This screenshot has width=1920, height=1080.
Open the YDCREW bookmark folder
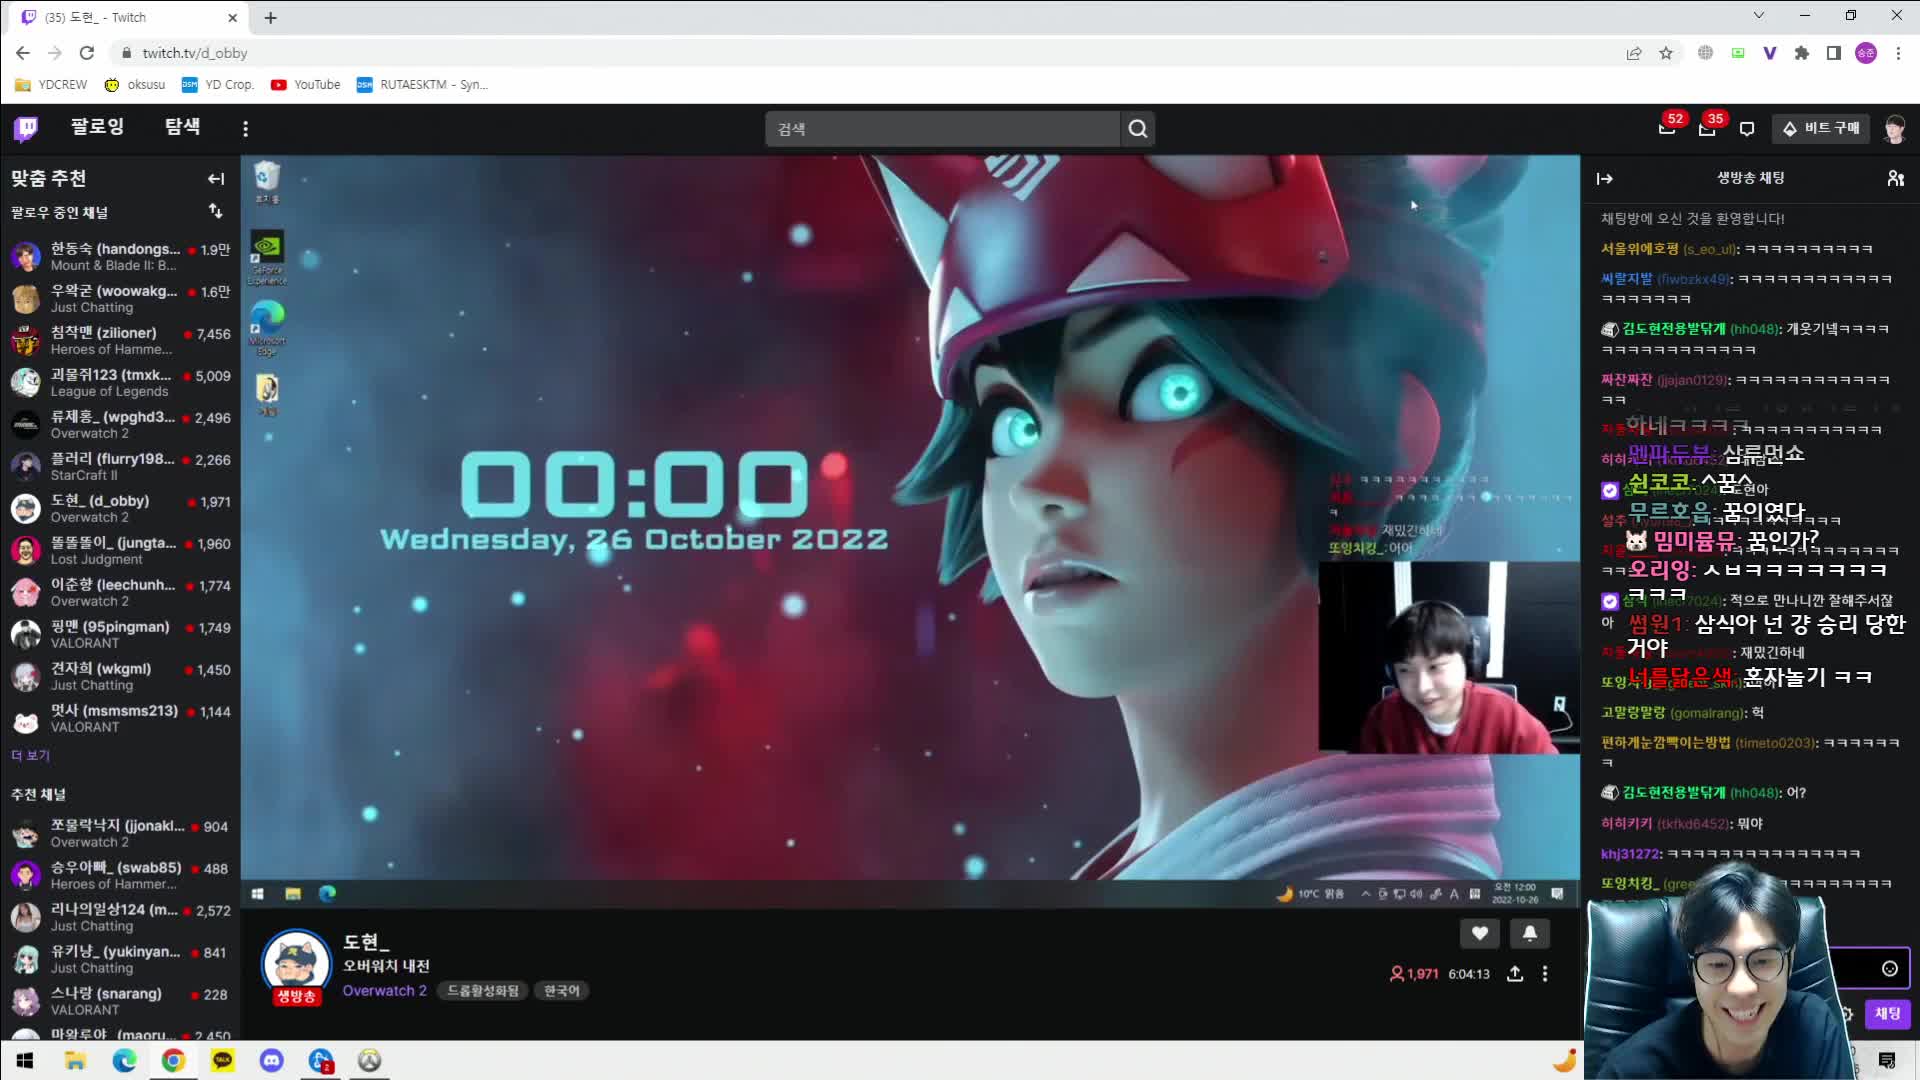click(51, 85)
